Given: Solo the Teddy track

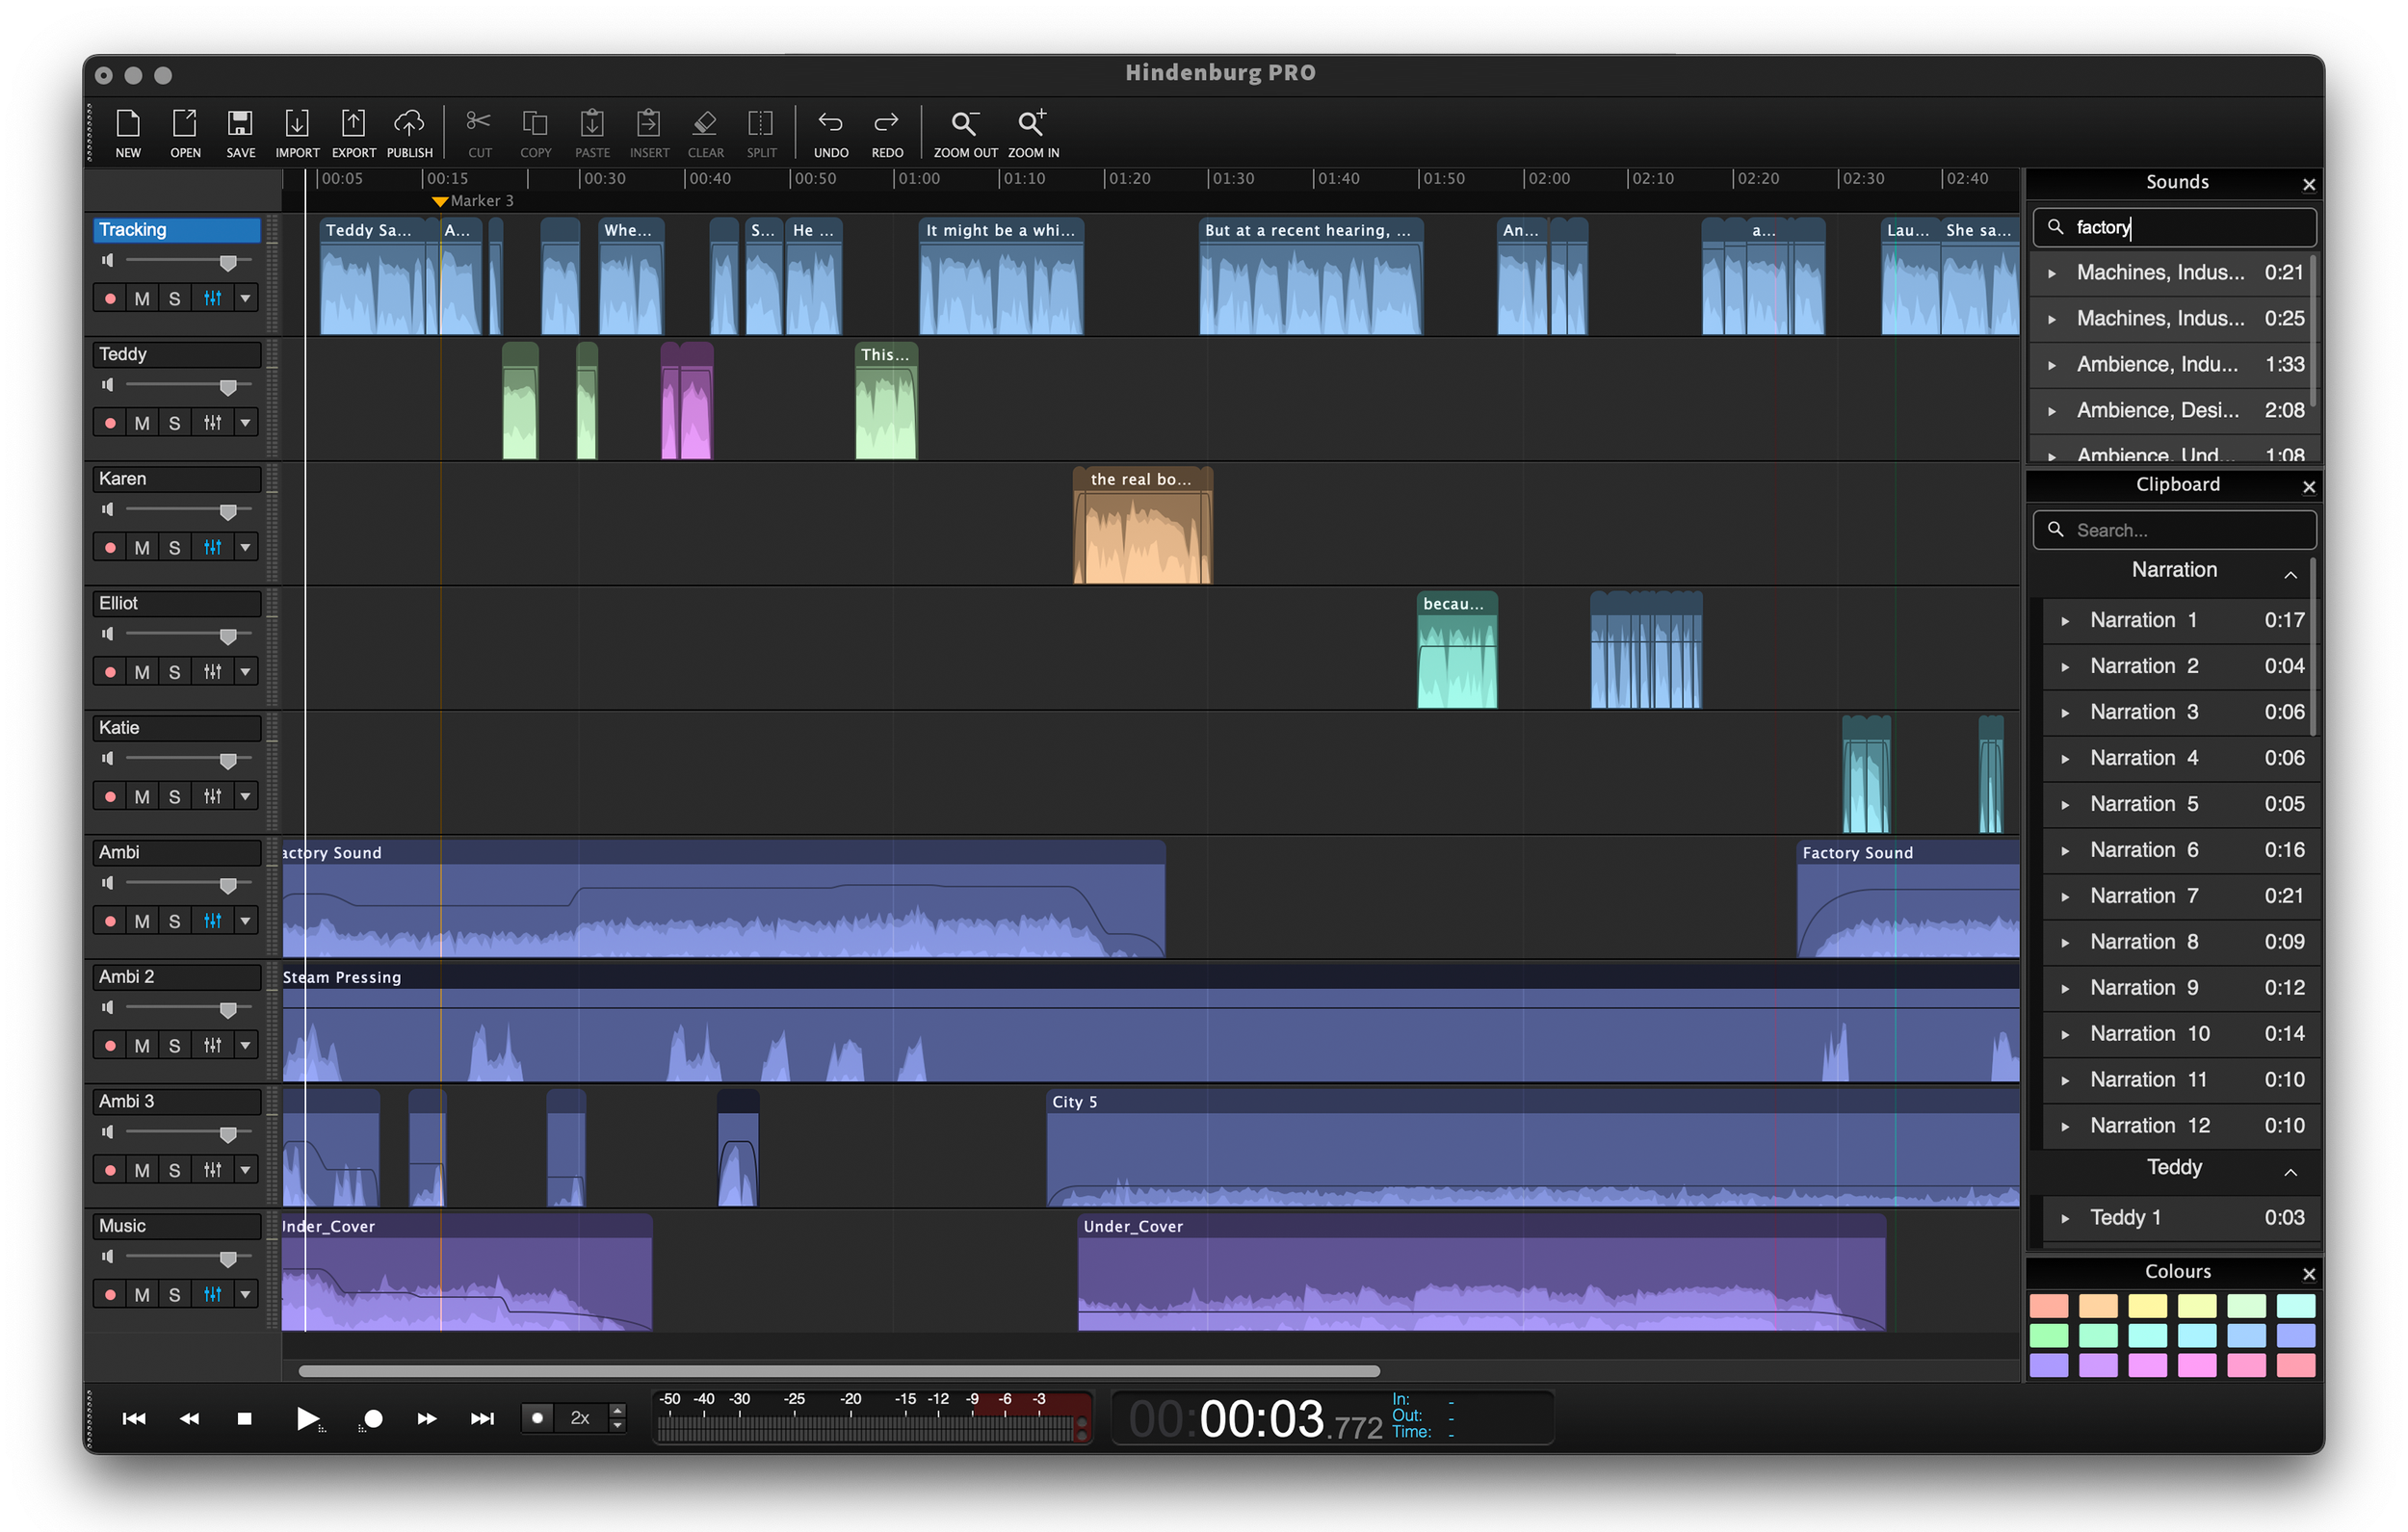Looking at the screenshot, I should click(x=175, y=423).
